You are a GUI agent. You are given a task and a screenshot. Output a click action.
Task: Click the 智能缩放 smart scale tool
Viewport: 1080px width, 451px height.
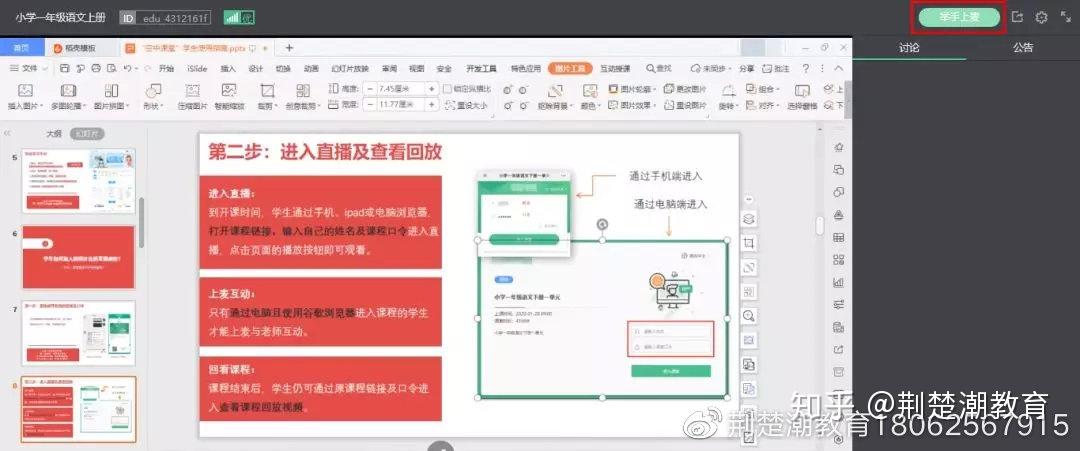tap(229, 96)
